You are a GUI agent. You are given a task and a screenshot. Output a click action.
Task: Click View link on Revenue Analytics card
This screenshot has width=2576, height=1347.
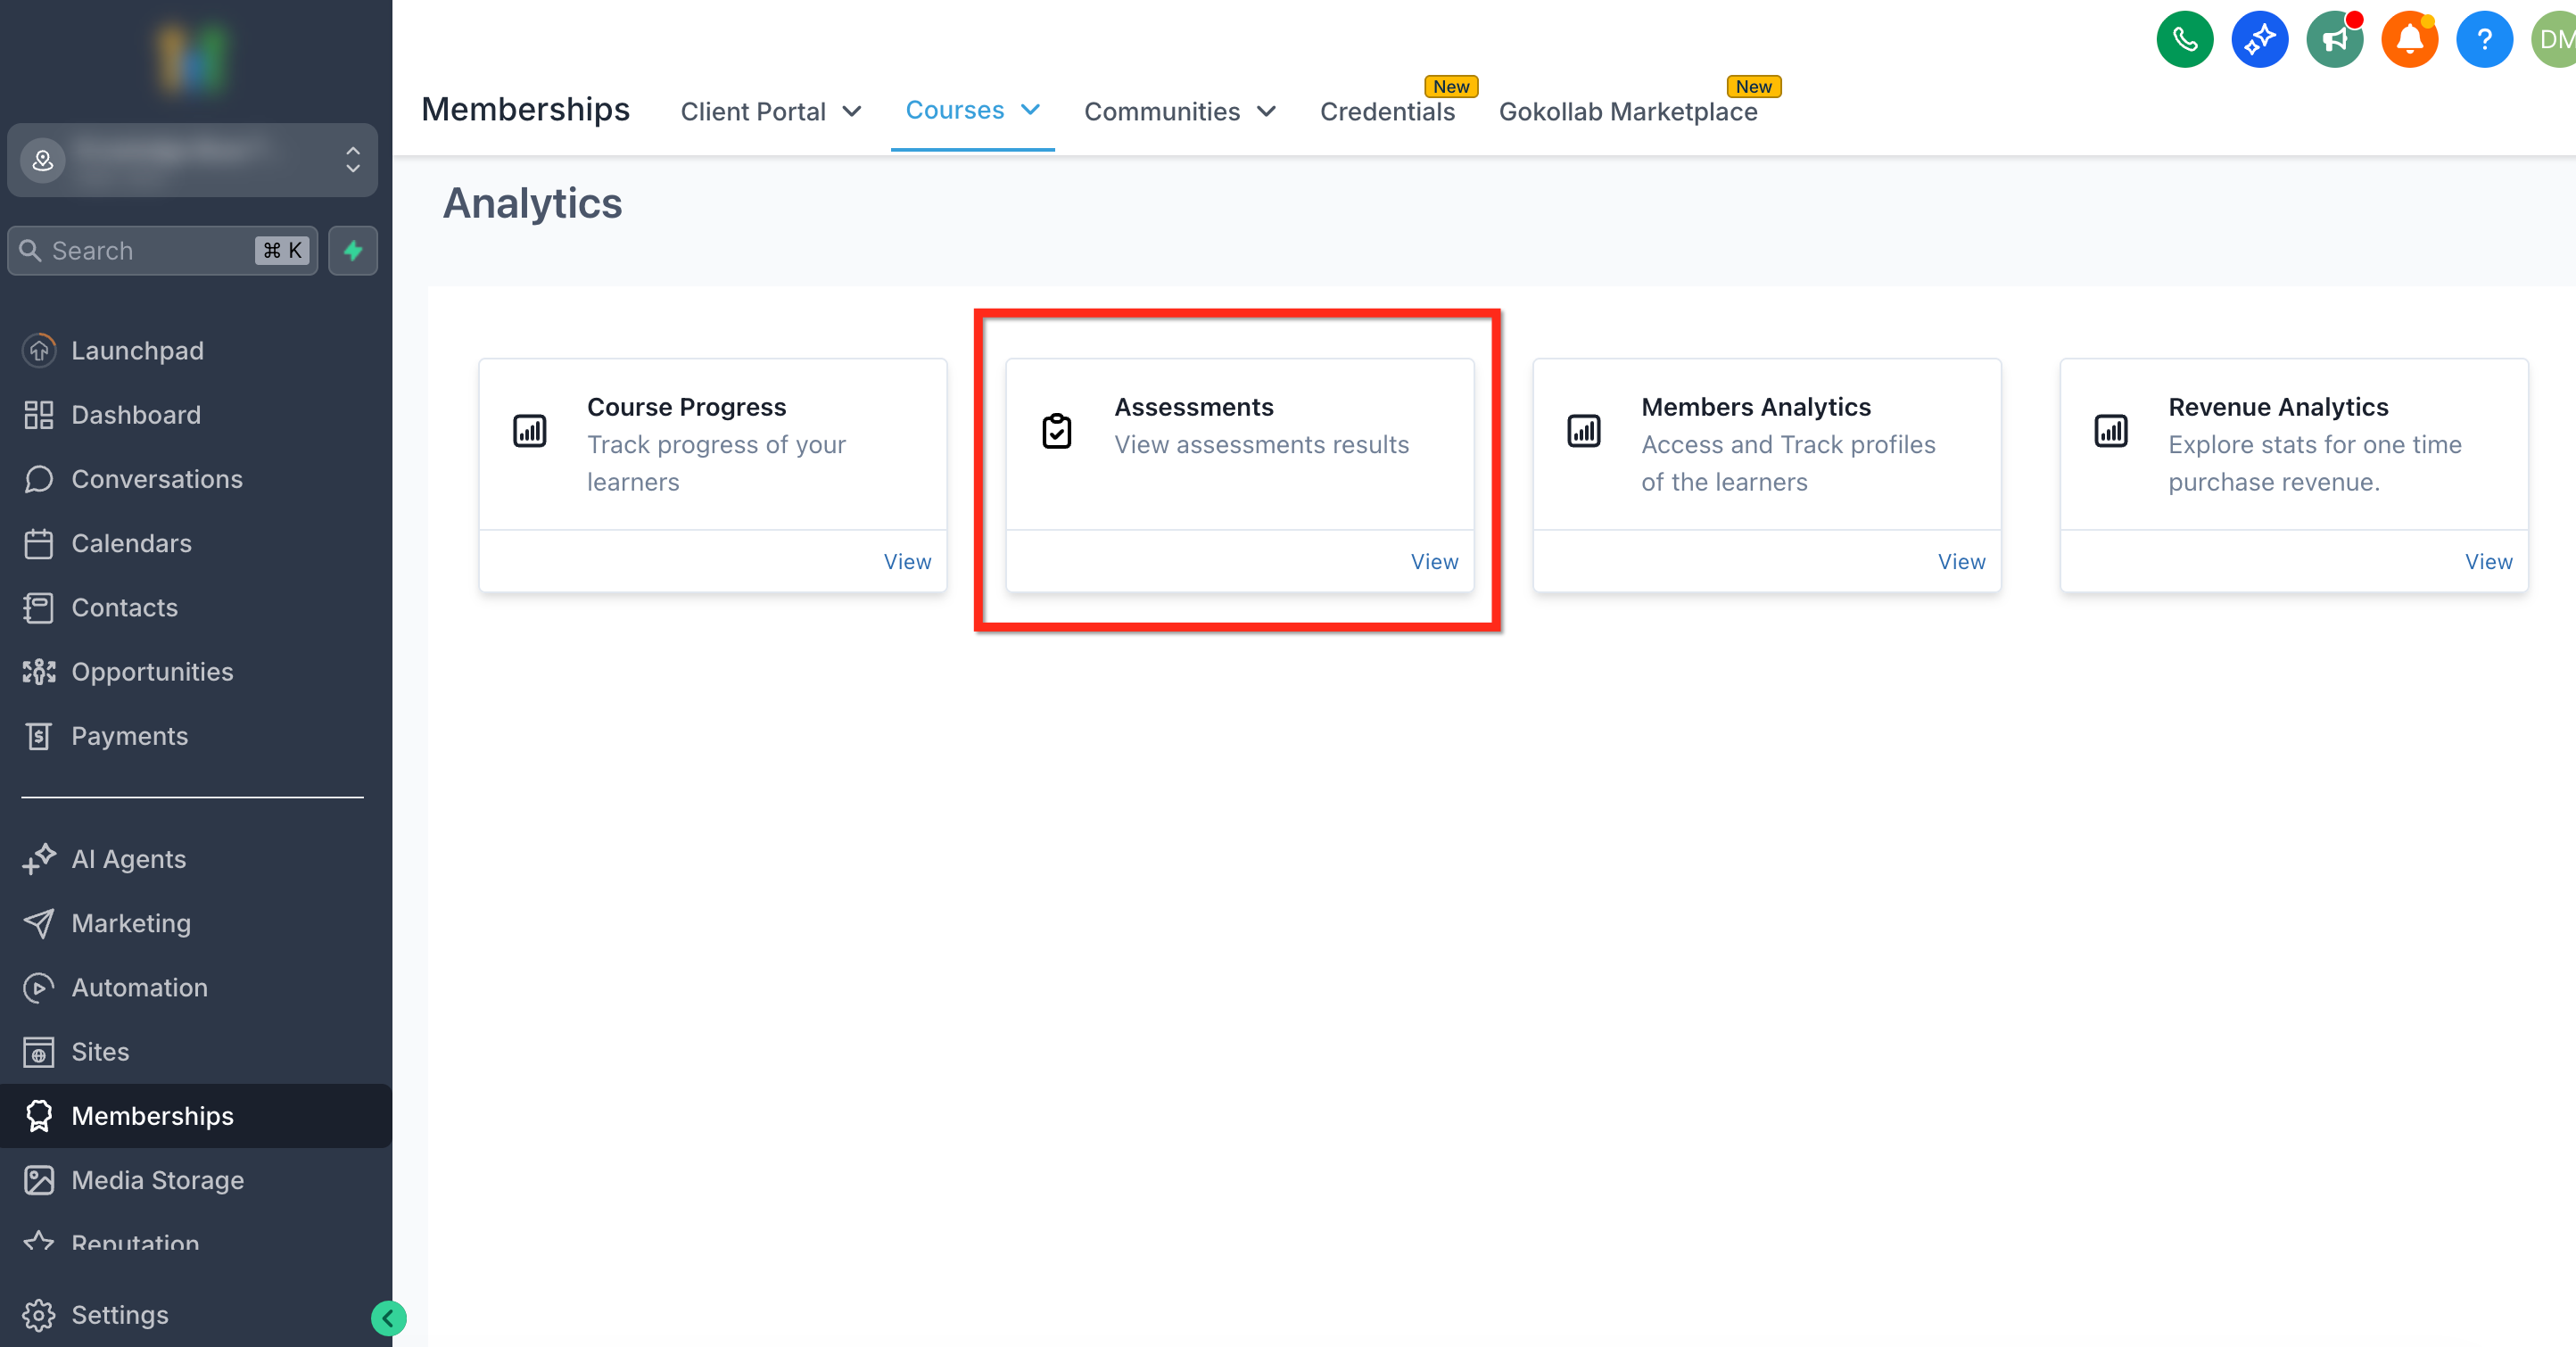pyautogui.click(x=2487, y=562)
